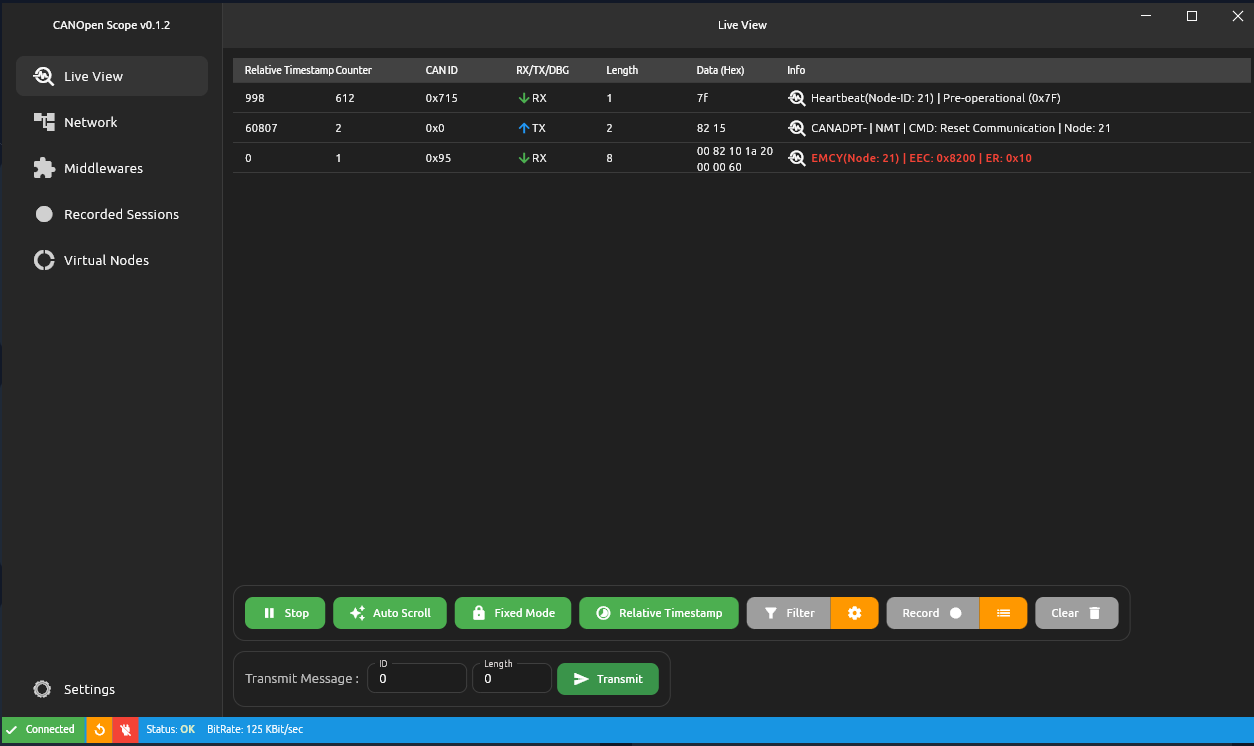
Task: Enable the Filter for live messages
Action: tap(788, 612)
